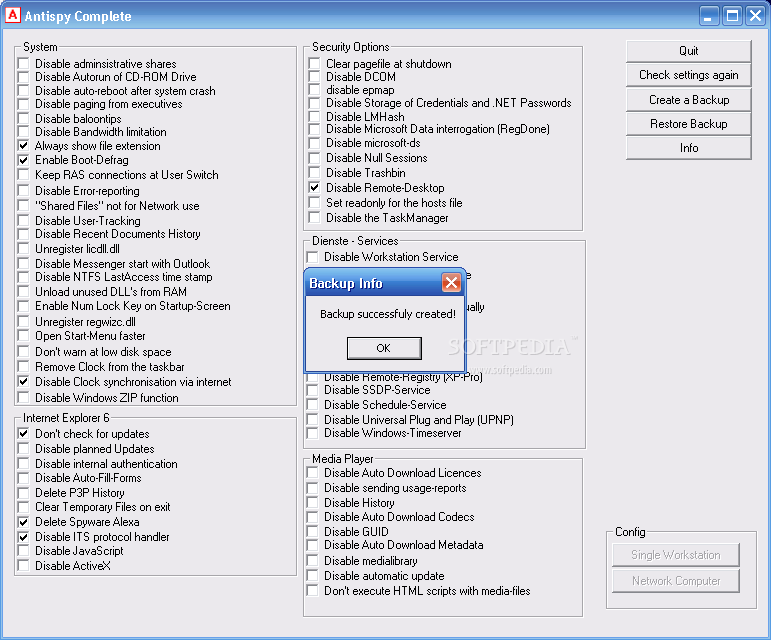Toggle Disable auto-reboot after system crash
The image size is (771, 640).
[x=23, y=91]
